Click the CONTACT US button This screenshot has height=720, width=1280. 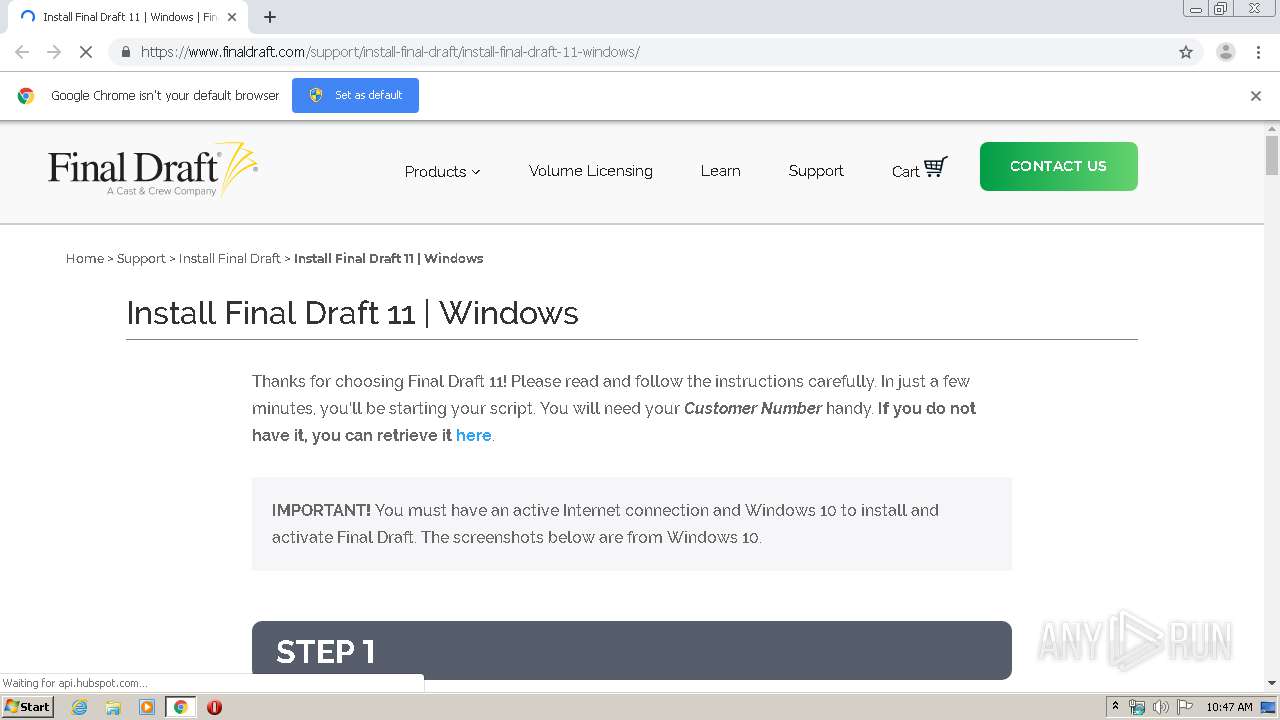pos(1058,166)
